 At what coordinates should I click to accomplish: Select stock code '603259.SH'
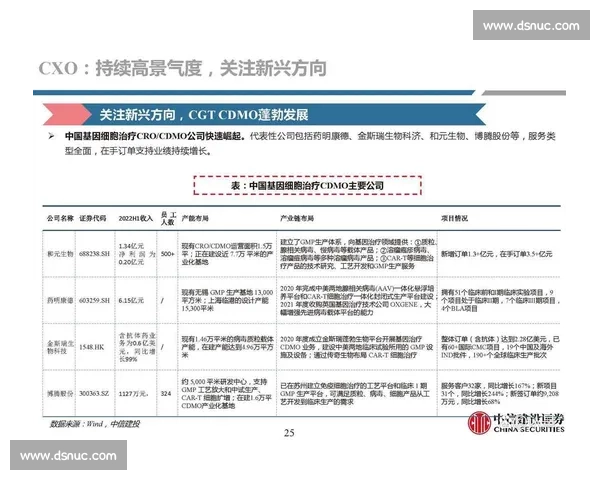(94, 300)
